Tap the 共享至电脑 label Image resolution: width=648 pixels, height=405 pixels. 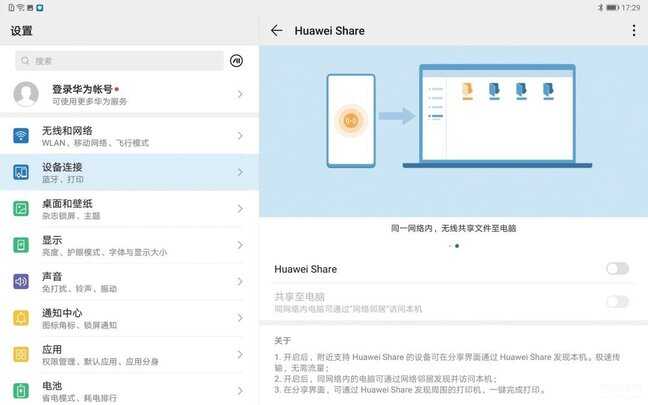point(299,296)
